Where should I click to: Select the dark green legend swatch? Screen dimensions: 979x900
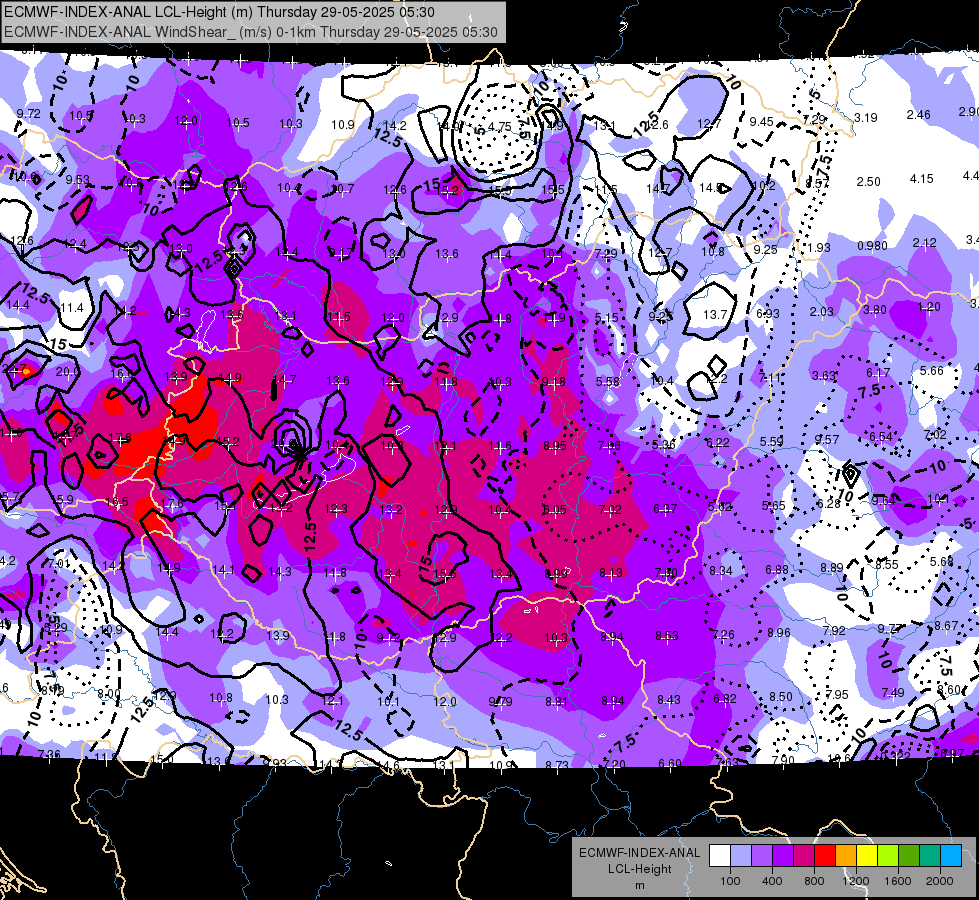pyautogui.click(x=909, y=856)
